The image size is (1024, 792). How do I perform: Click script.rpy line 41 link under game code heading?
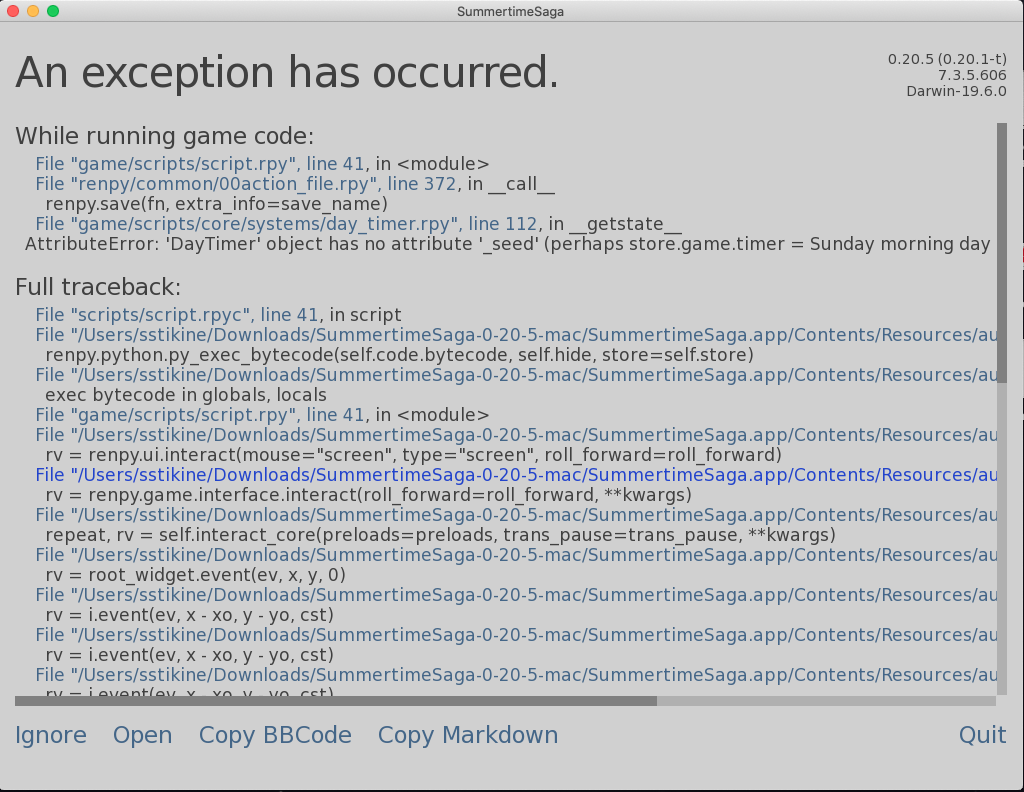tap(200, 164)
